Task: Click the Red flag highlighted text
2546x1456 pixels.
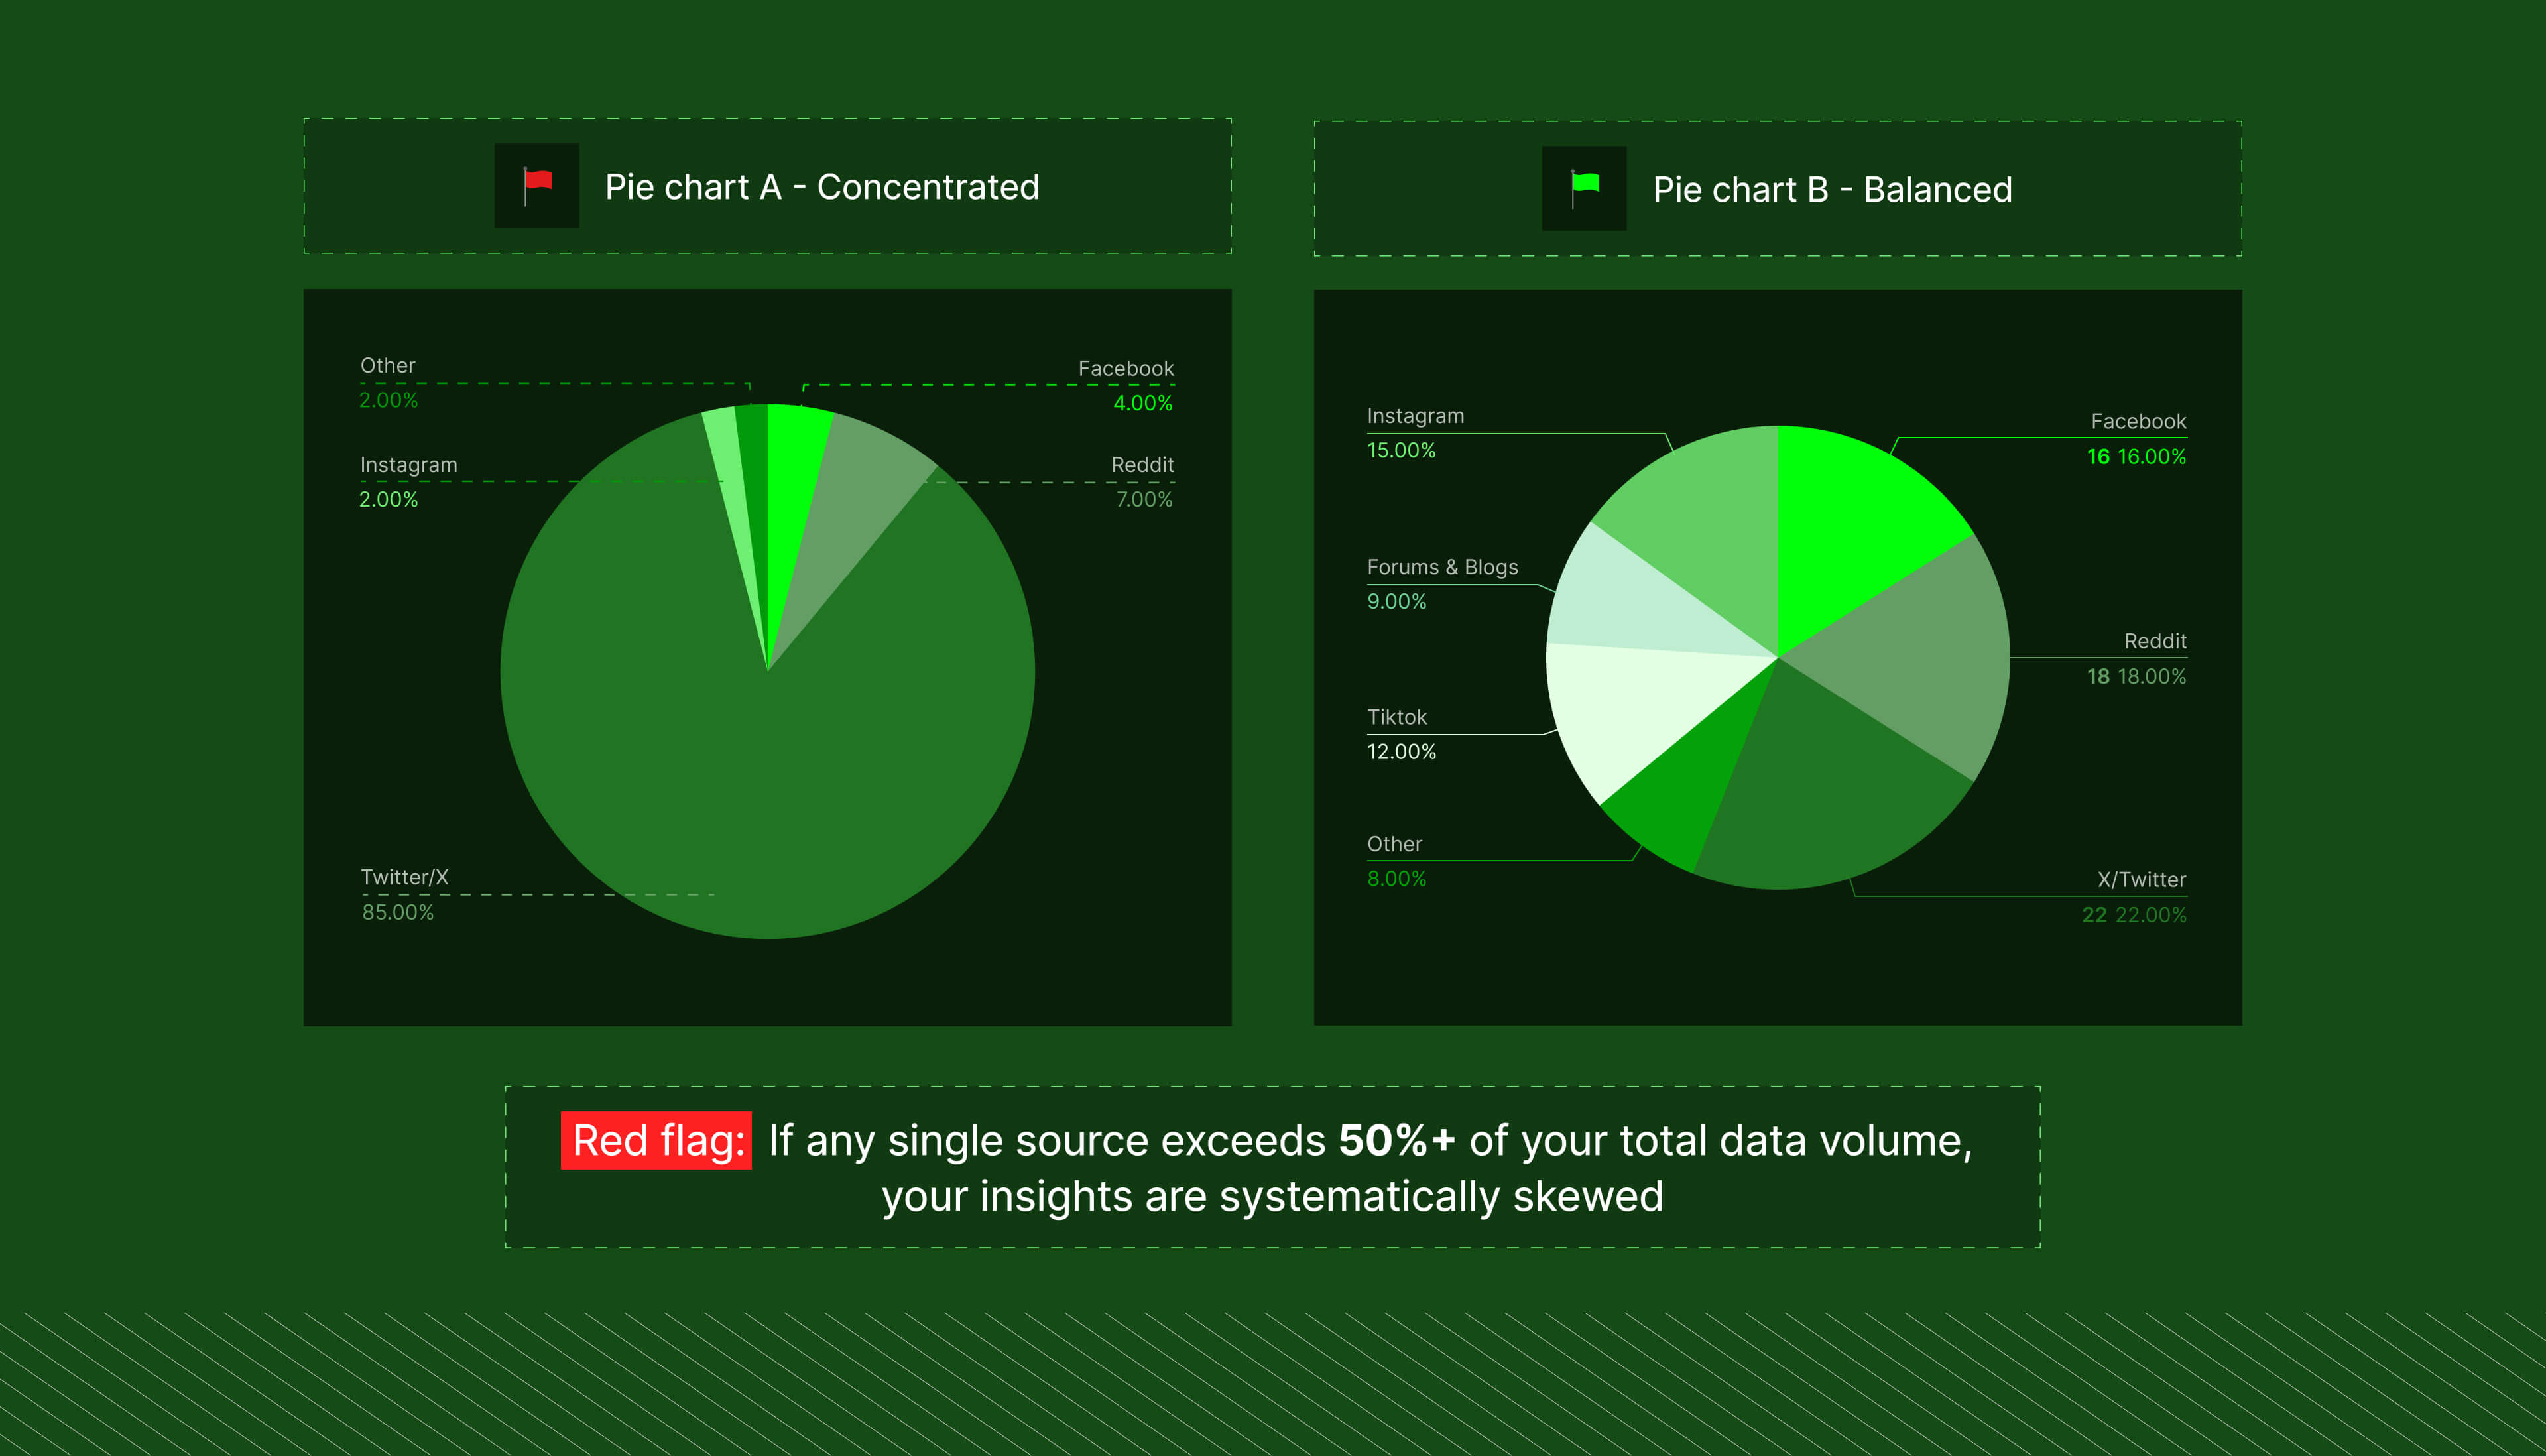Action: click(x=655, y=1140)
